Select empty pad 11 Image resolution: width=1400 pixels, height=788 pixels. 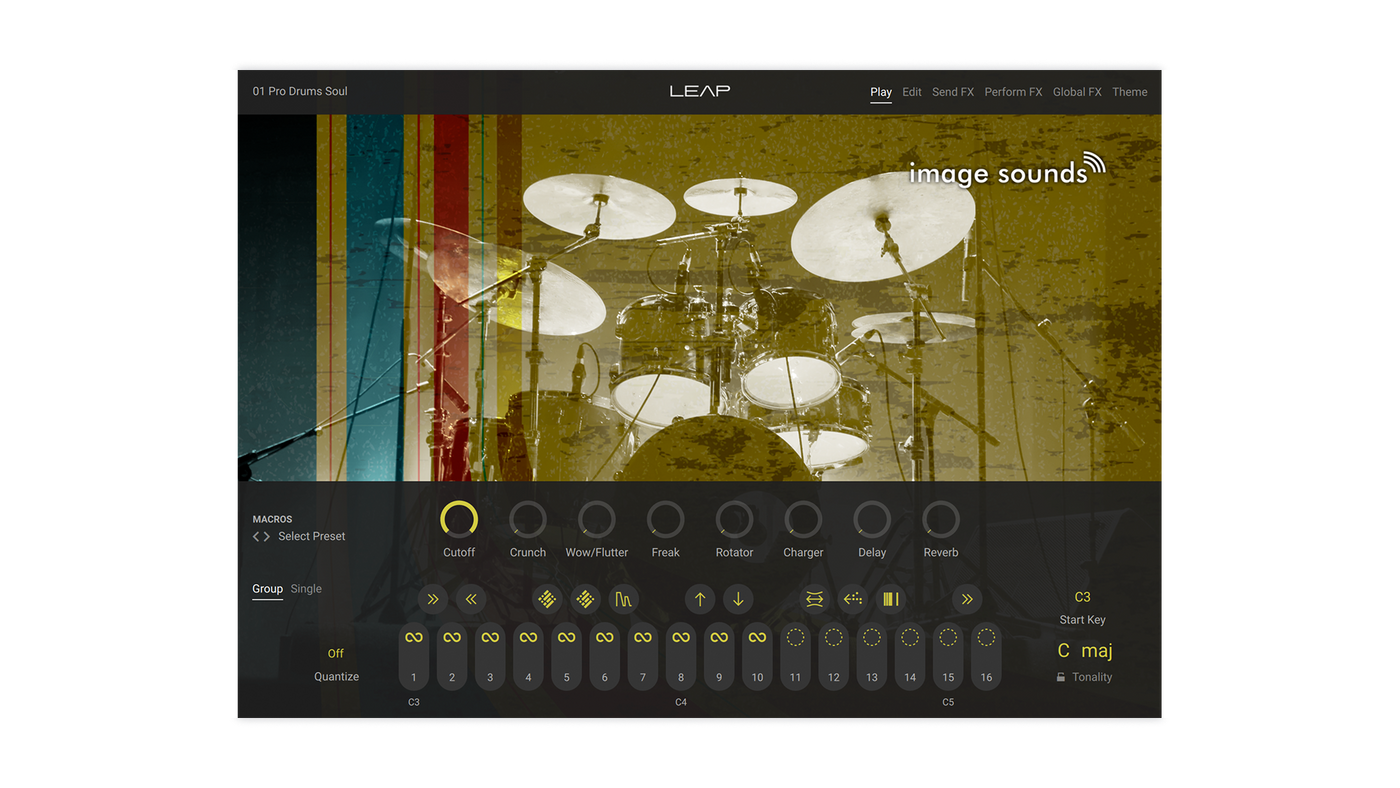click(x=795, y=656)
